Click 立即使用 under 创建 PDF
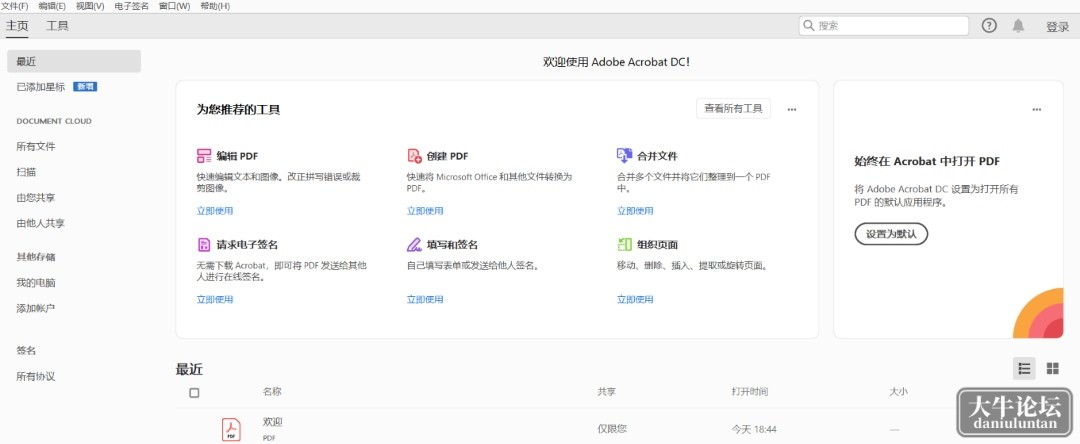 pyautogui.click(x=425, y=211)
